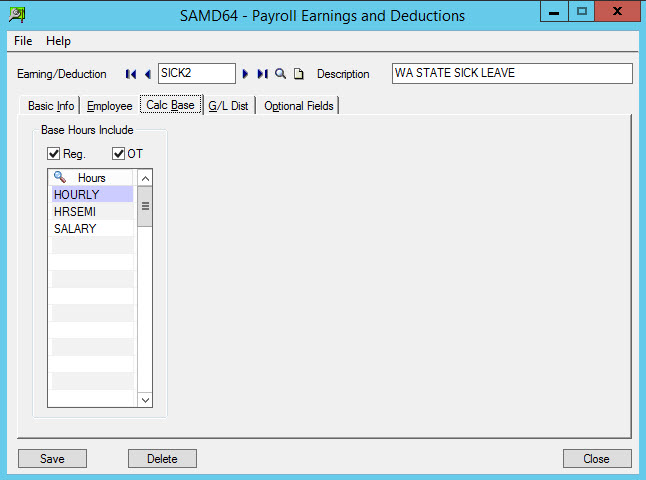Create a new Earning/Deduction record
Viewport: 646px width, 480px height.
[x=299, y=74]
